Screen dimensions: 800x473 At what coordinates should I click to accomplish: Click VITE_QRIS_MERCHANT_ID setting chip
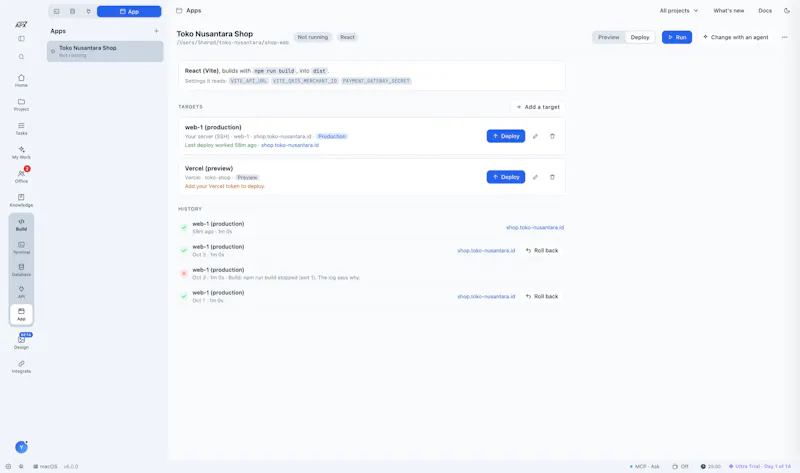(x=305, y=81)
